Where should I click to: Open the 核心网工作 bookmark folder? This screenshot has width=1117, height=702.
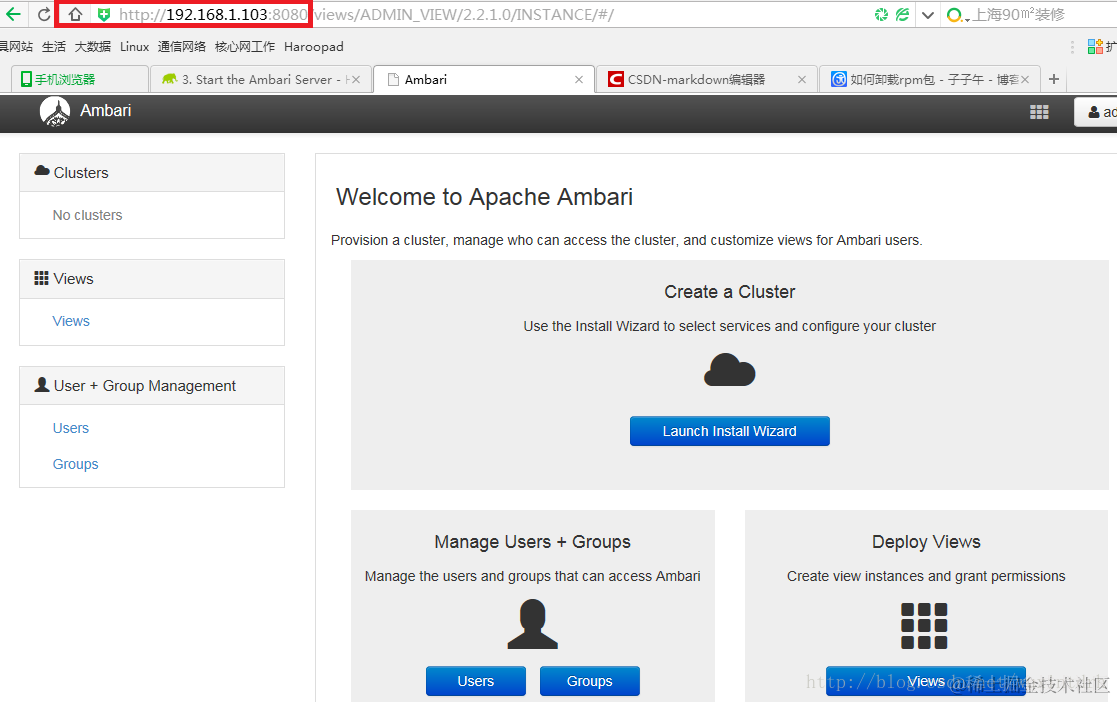tap(244, 47)
